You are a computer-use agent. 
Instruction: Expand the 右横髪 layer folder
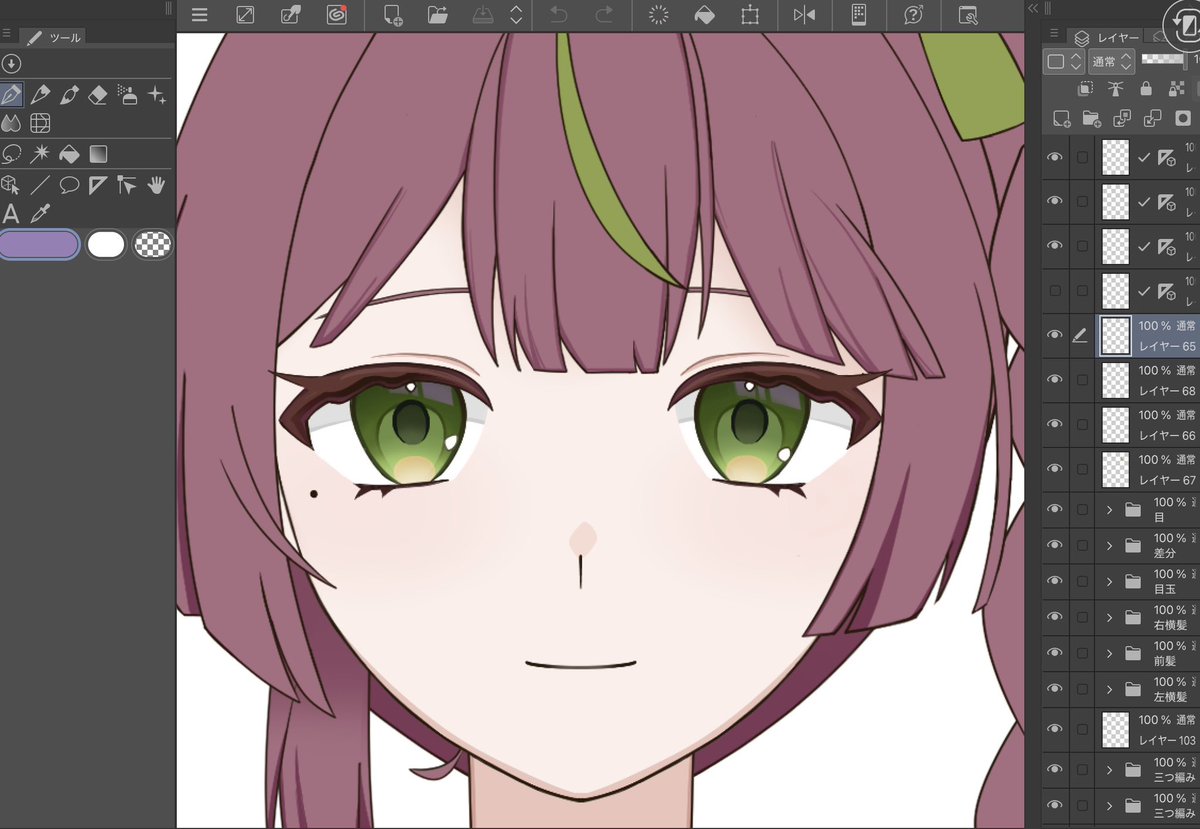(x=1109, y=617)
